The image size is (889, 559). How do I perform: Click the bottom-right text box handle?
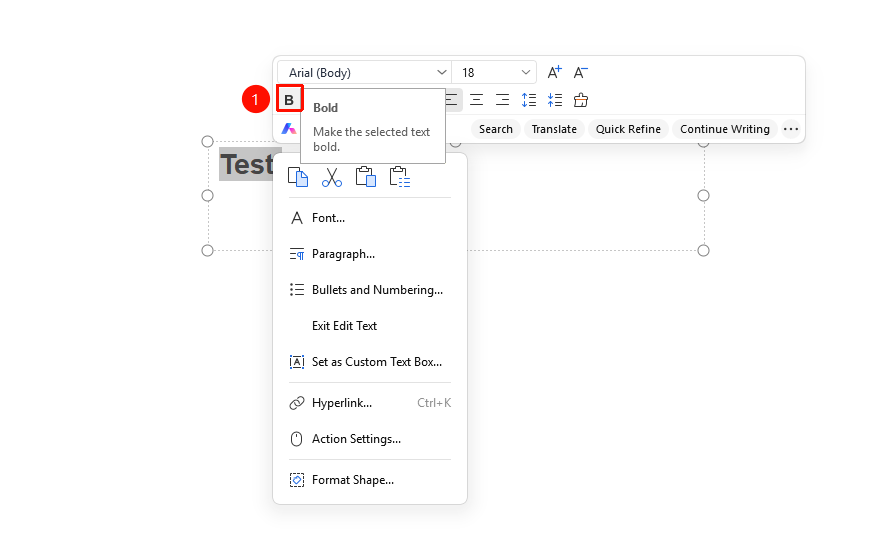coord(704,251)
